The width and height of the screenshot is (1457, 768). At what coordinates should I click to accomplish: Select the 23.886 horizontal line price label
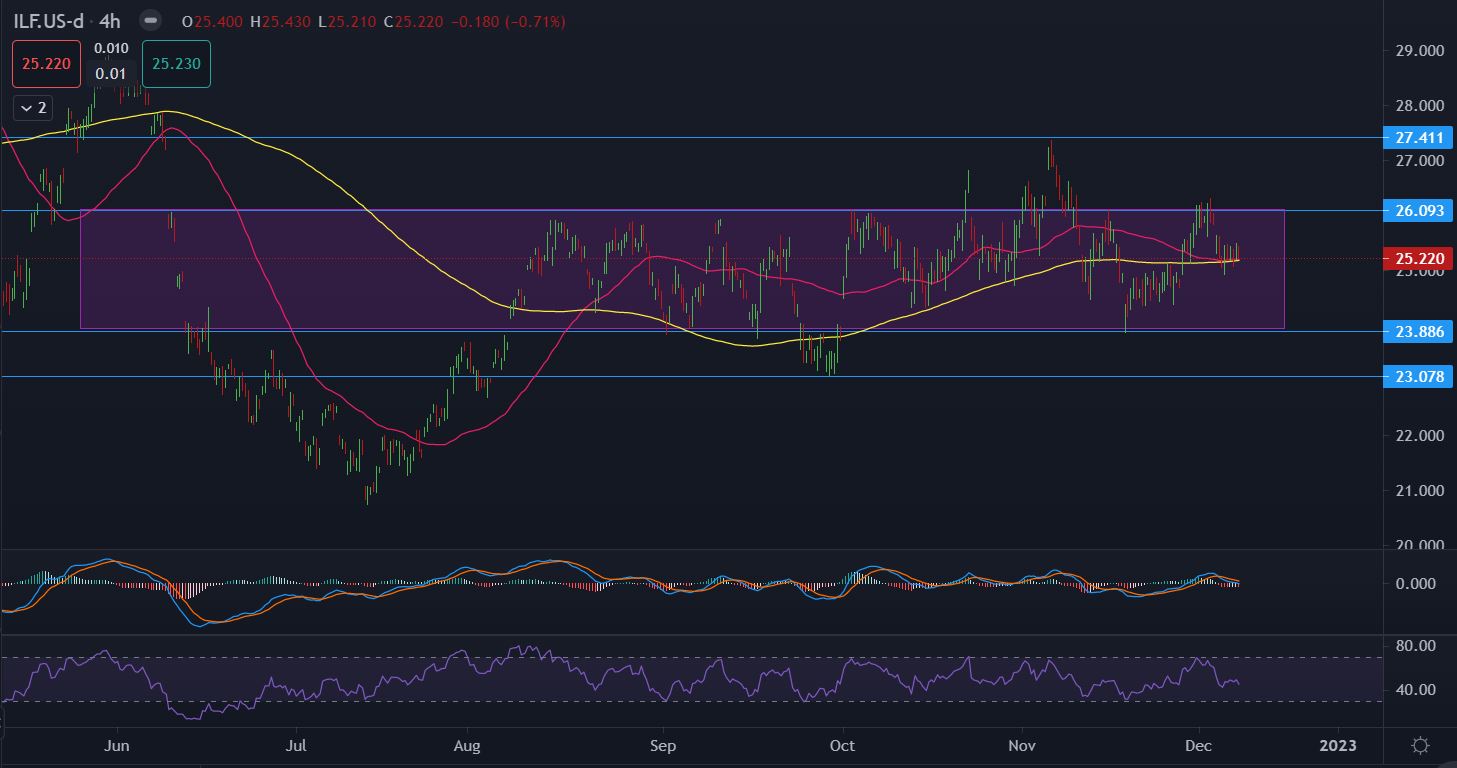pos(1417,331)
